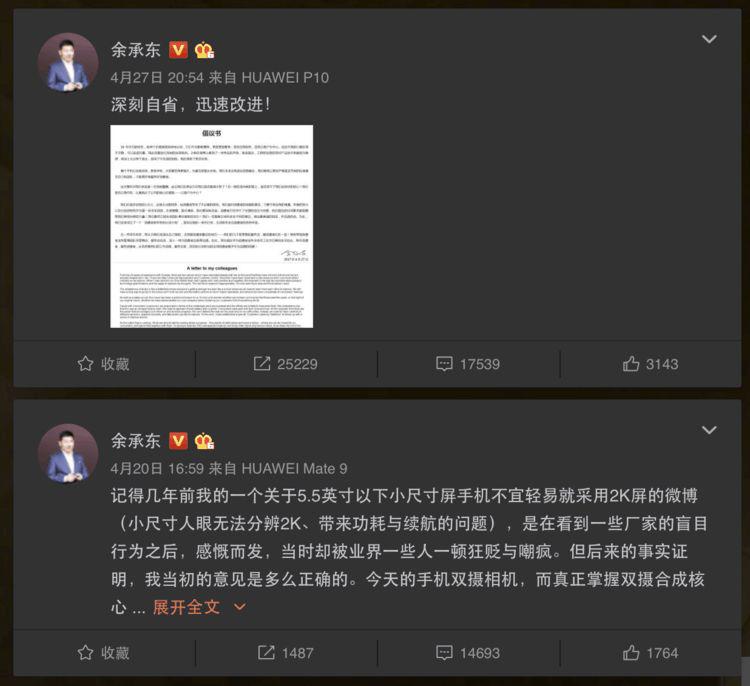Click the 4月20日 16:59 timestamp
The height and width of the screenshot is (686, 750).
tap(157, 468)
